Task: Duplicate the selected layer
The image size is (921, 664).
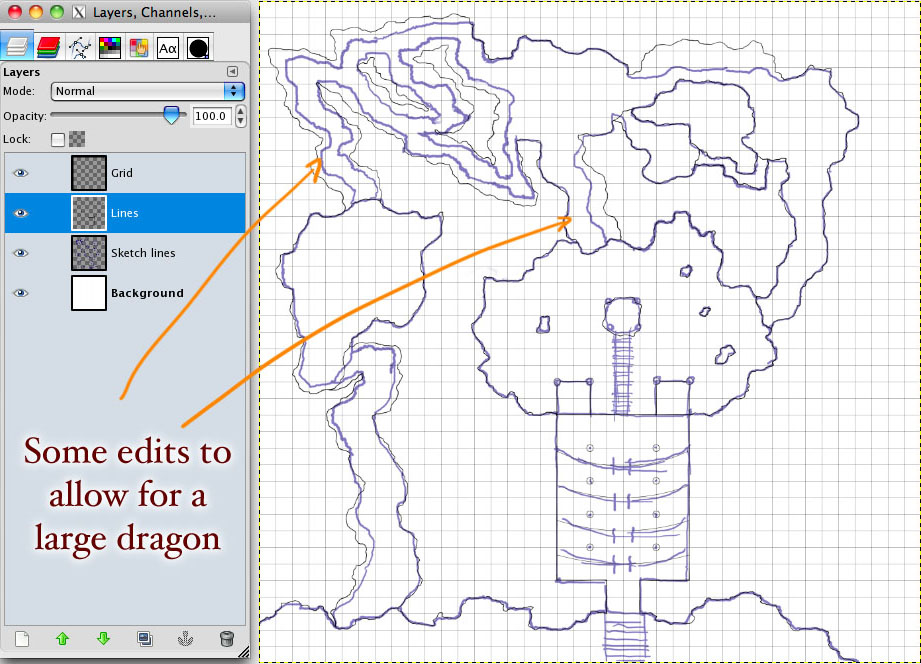Action: coord(144,638)
